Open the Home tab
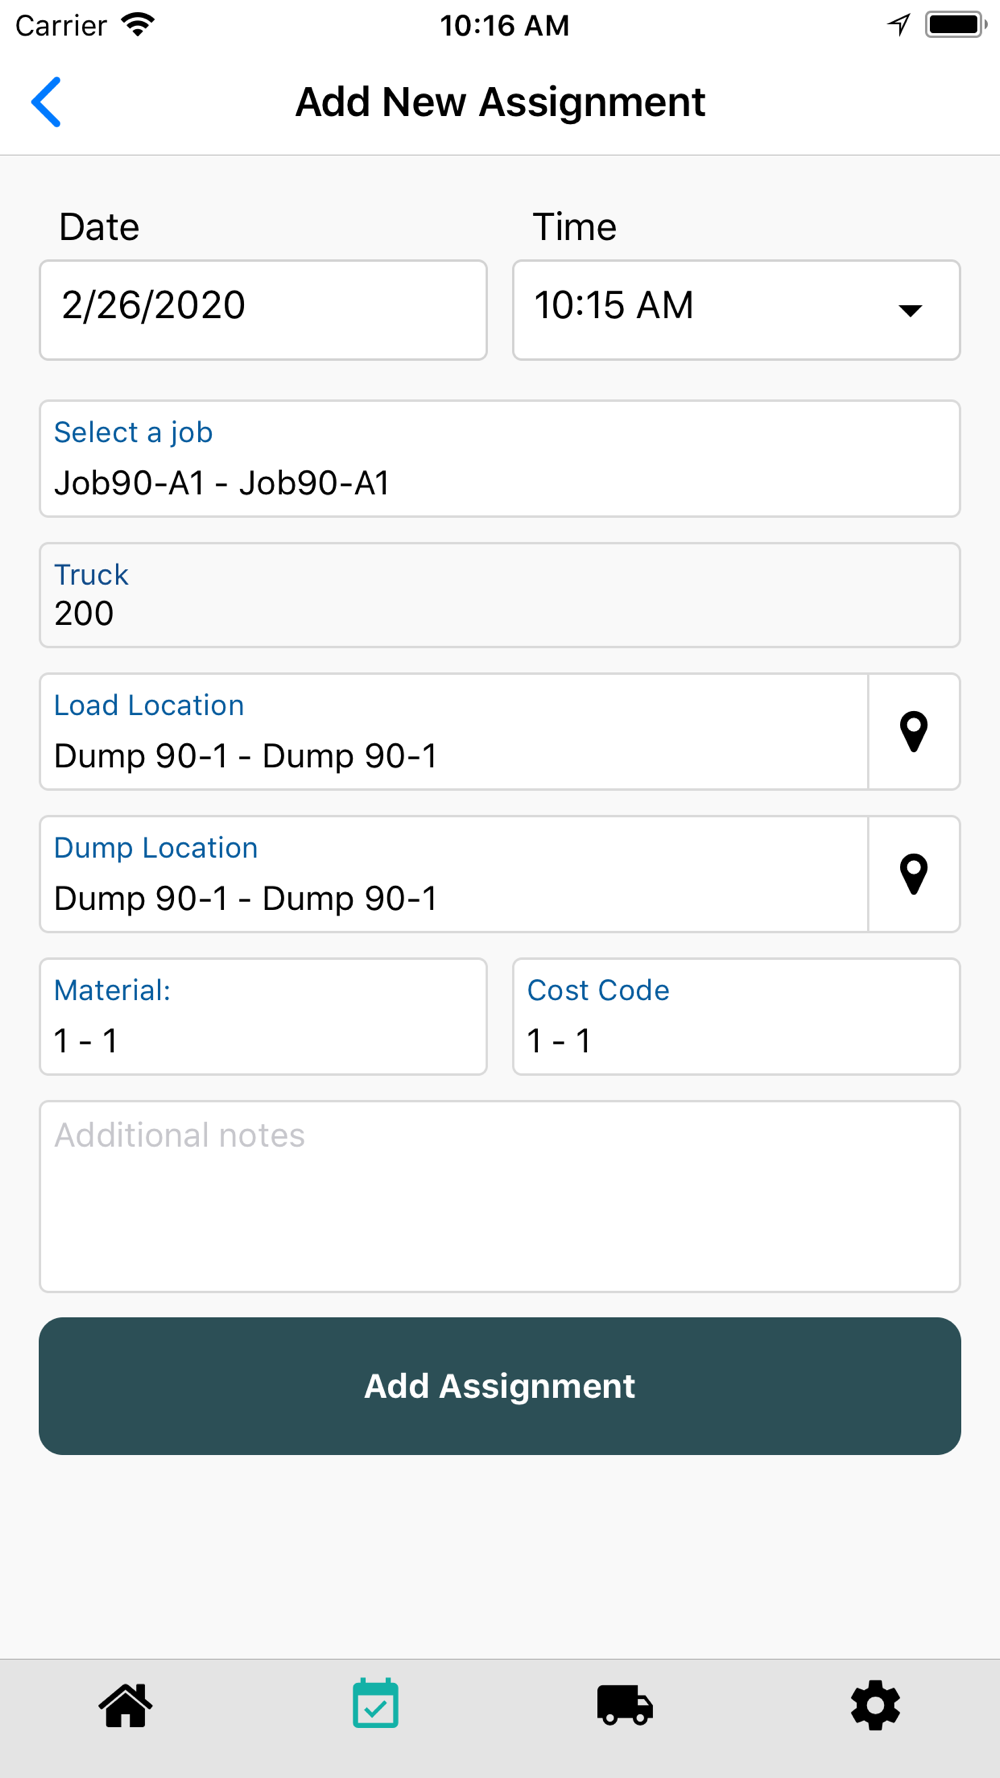Screen dimensions: 1000x1778 [x=125, y=1706]
